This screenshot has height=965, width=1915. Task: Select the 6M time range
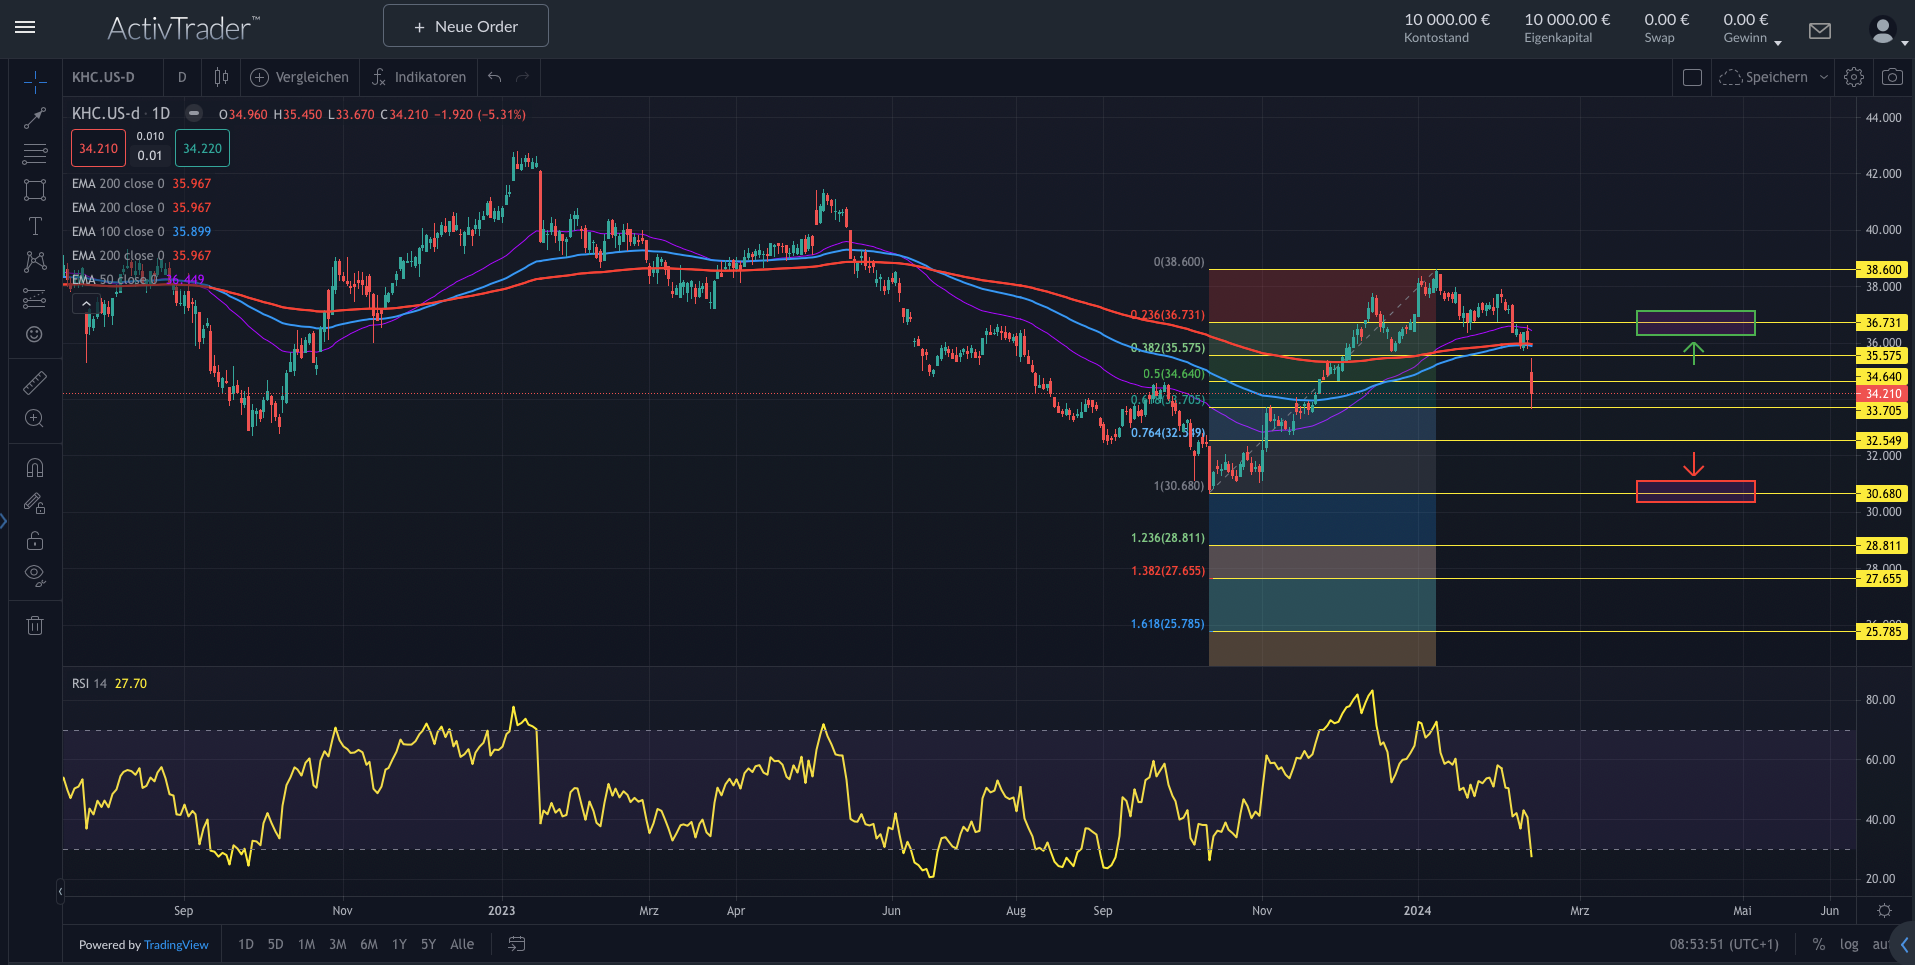[x=368, y=944]
